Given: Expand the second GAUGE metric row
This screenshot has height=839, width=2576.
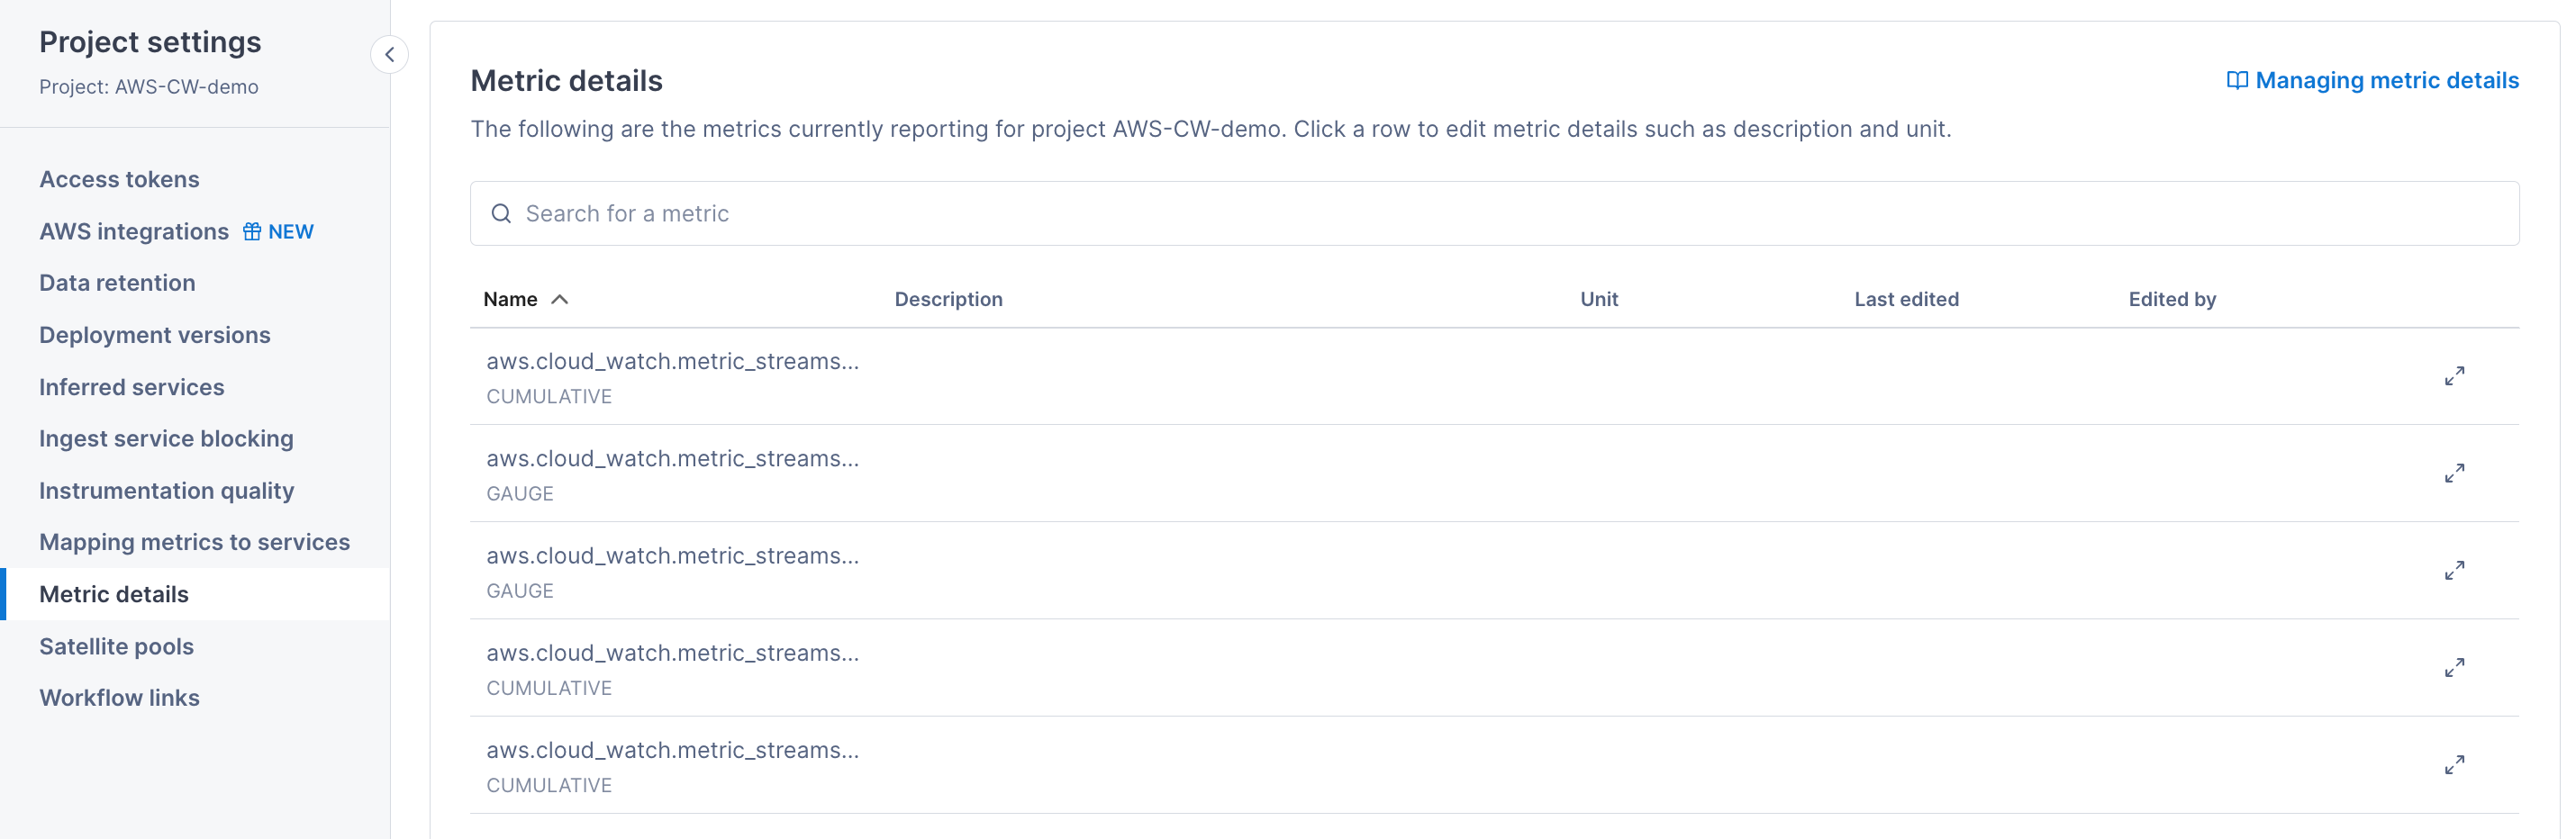Looking at the screenshot, I should click(x=2454, y=570).
